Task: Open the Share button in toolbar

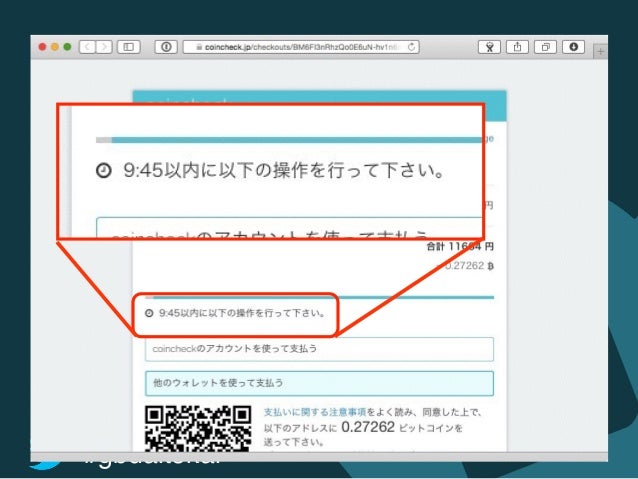Action: pos(517,47)
